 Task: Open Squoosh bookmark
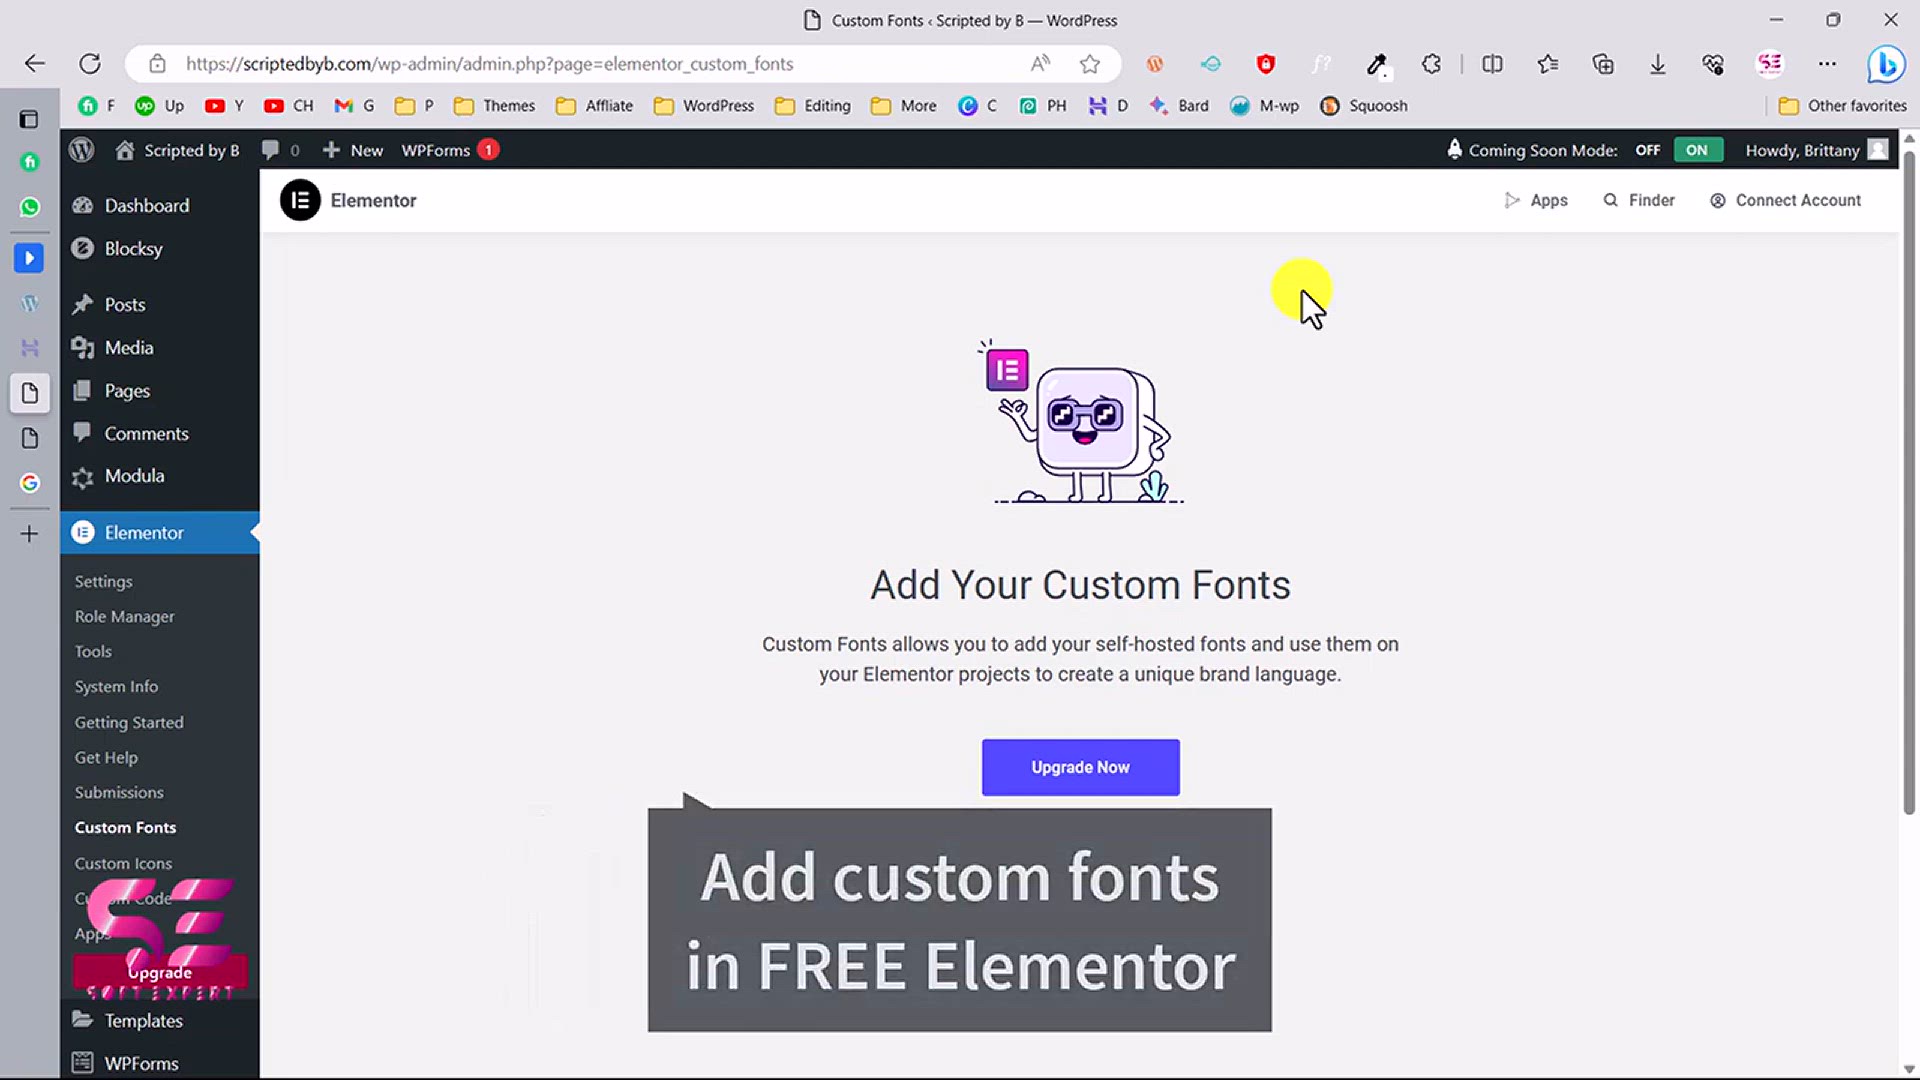pos(1363,106)
